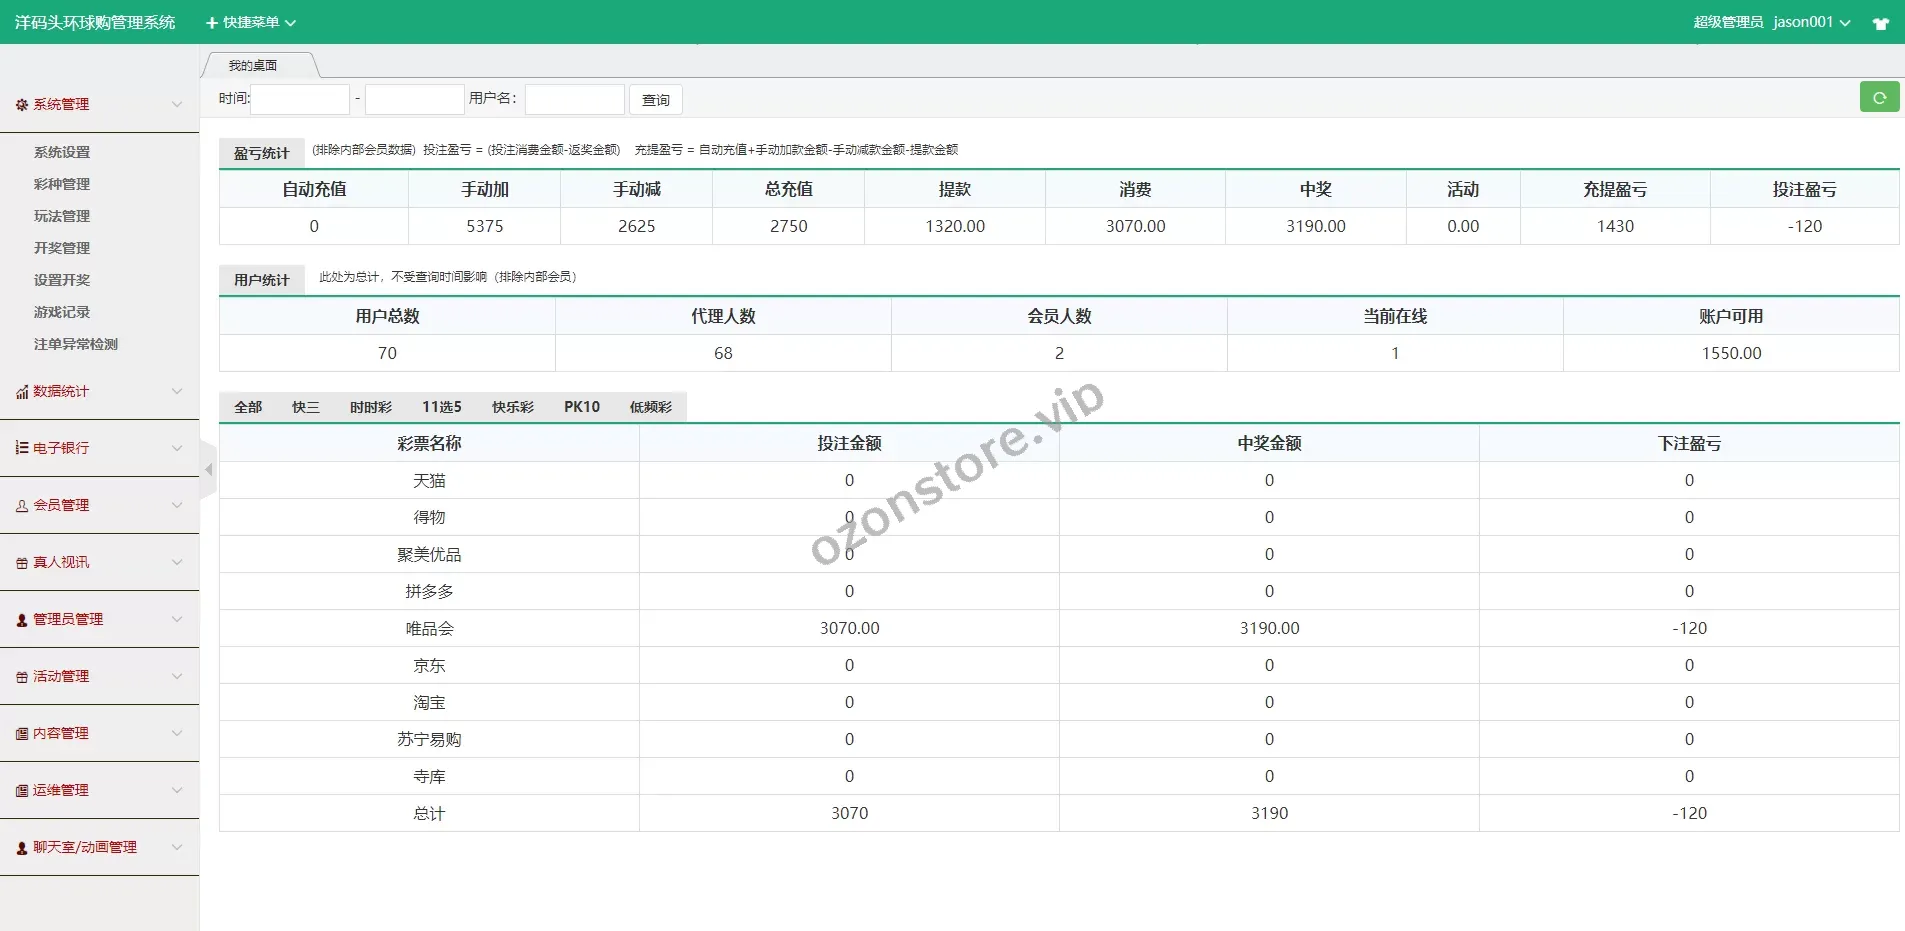This screenshot has width=1905, height=931.
Task: Click the gear icon beside 系统管理
Action: click(x=21, y=105)
